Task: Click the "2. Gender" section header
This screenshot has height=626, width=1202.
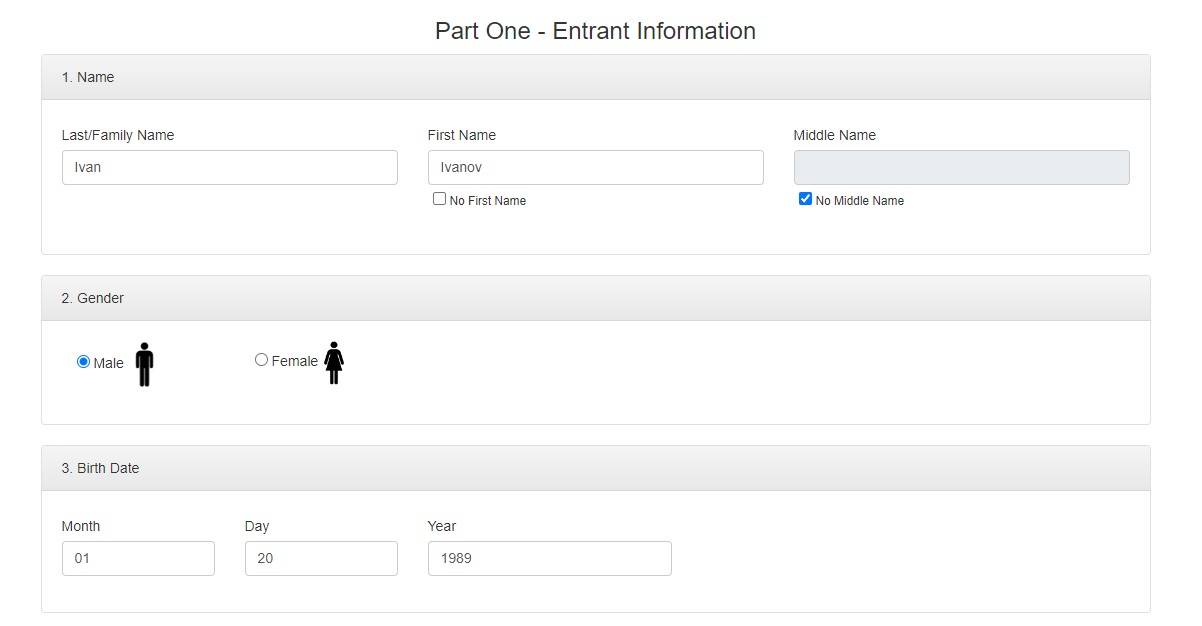Action: pyautogui.click(x=93, y=298)
